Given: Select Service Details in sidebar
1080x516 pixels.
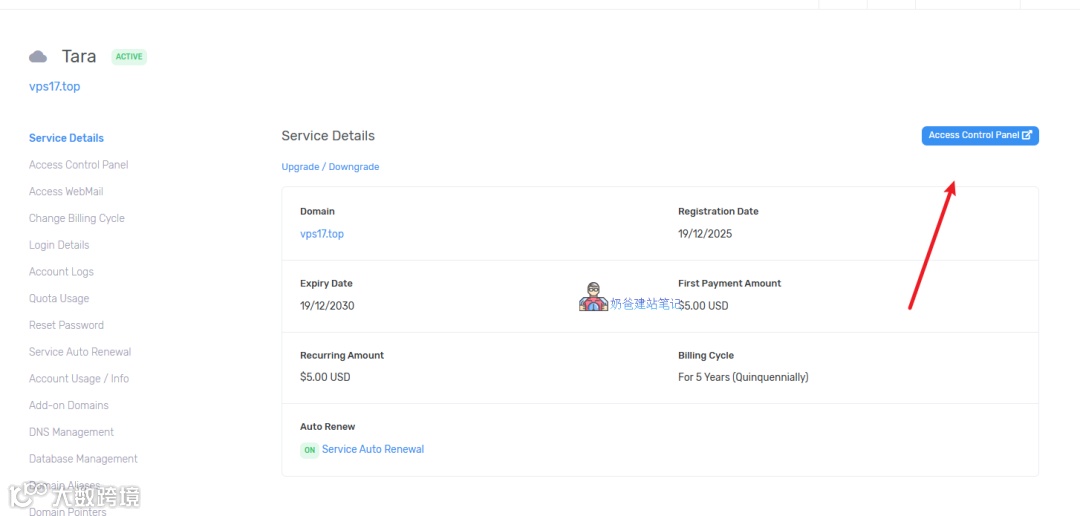Looking at the screenshot, I should pyautogui.click(x=66, y=138).
